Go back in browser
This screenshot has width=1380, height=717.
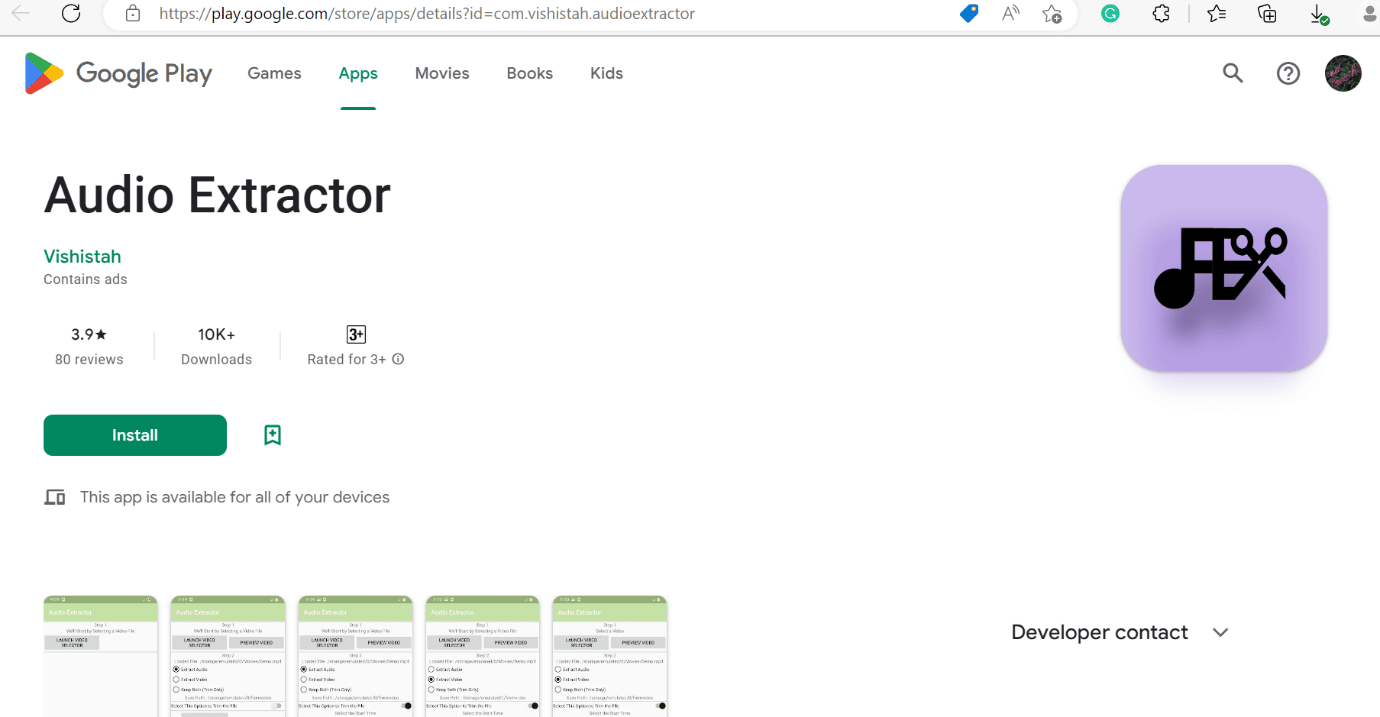pyautogui.click(x=20, y=14)
